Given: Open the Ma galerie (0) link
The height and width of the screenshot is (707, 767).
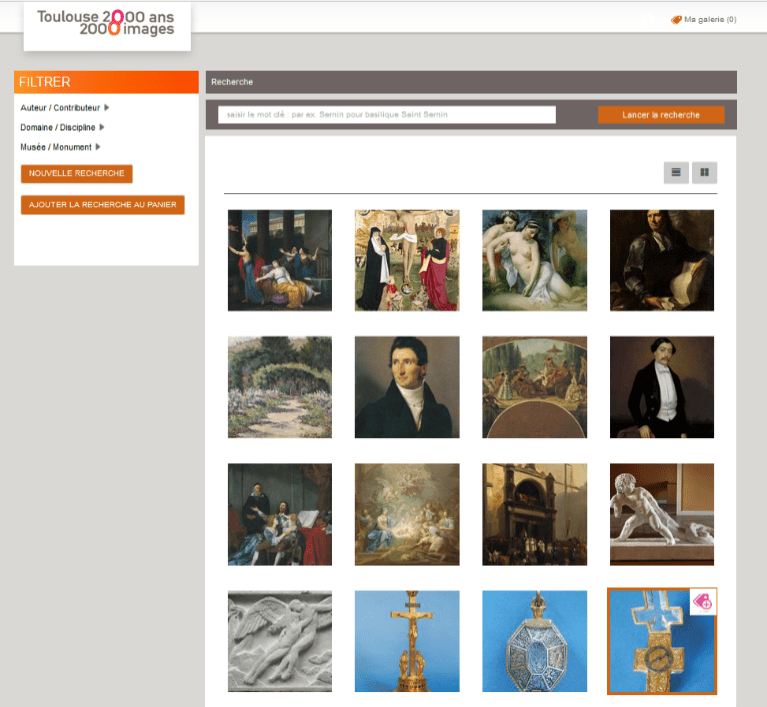Looking at the screenshot, I should (703, 20).
